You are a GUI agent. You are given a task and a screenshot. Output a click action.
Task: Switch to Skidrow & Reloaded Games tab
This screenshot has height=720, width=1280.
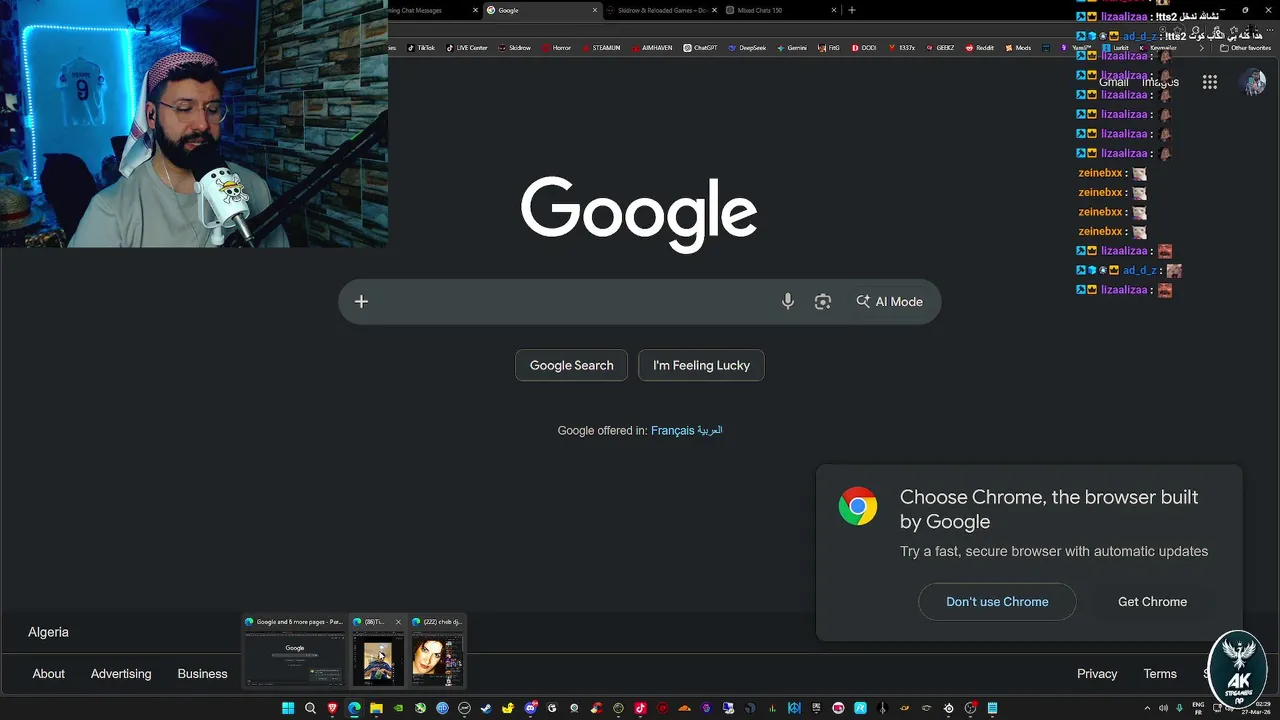[x=660, y=10]
